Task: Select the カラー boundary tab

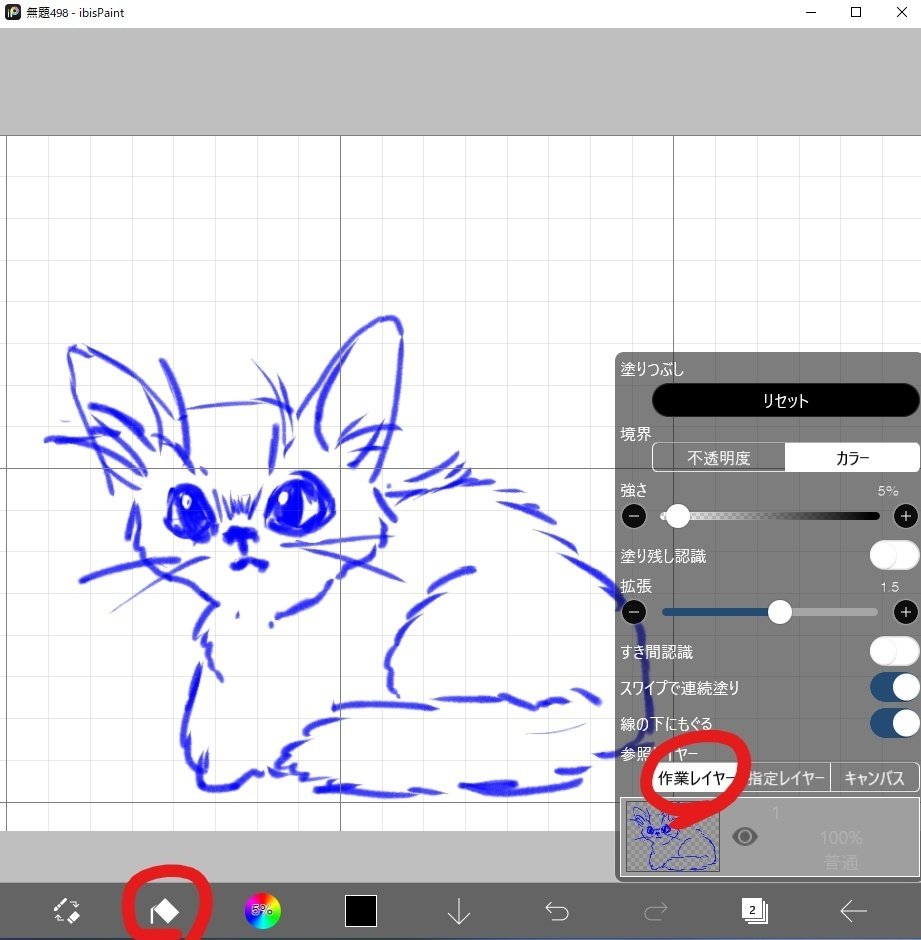Action: (x=851, y=457)
